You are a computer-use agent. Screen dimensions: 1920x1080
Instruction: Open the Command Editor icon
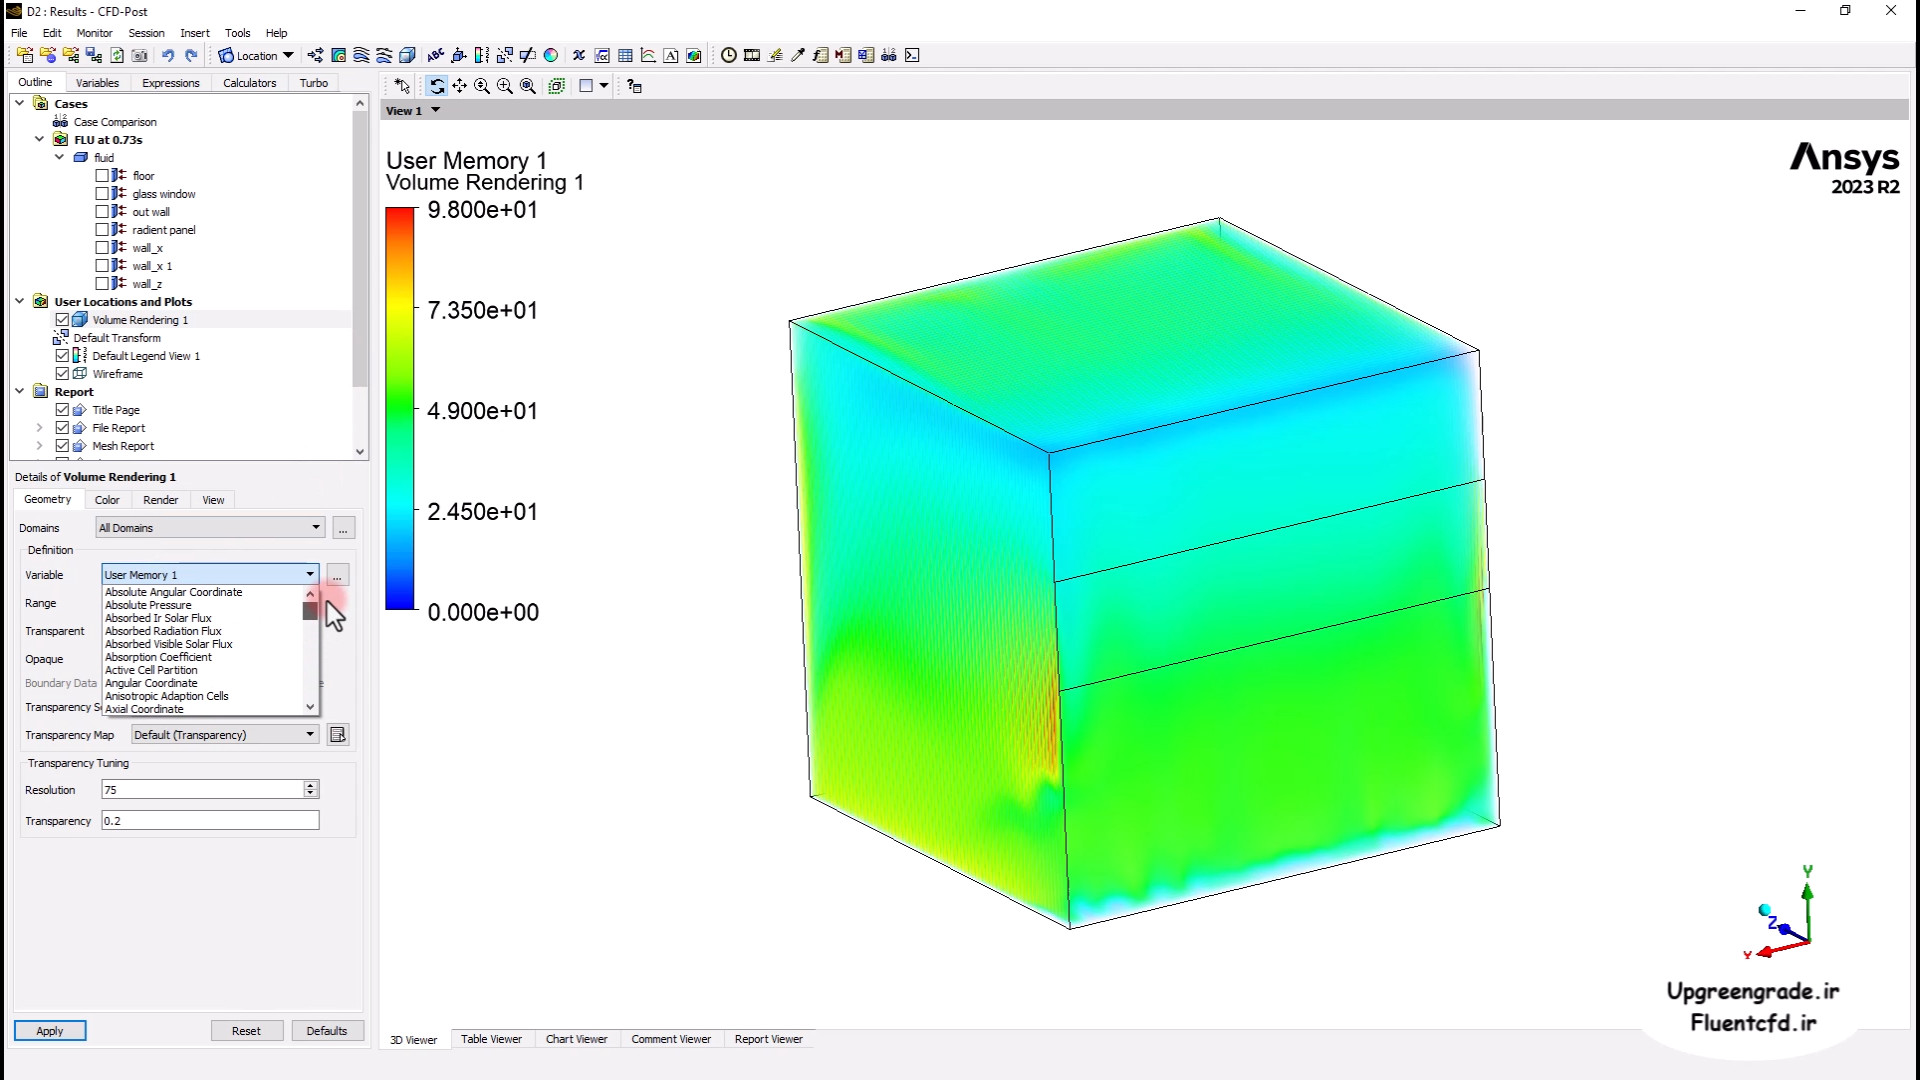(x=912, y=55)
